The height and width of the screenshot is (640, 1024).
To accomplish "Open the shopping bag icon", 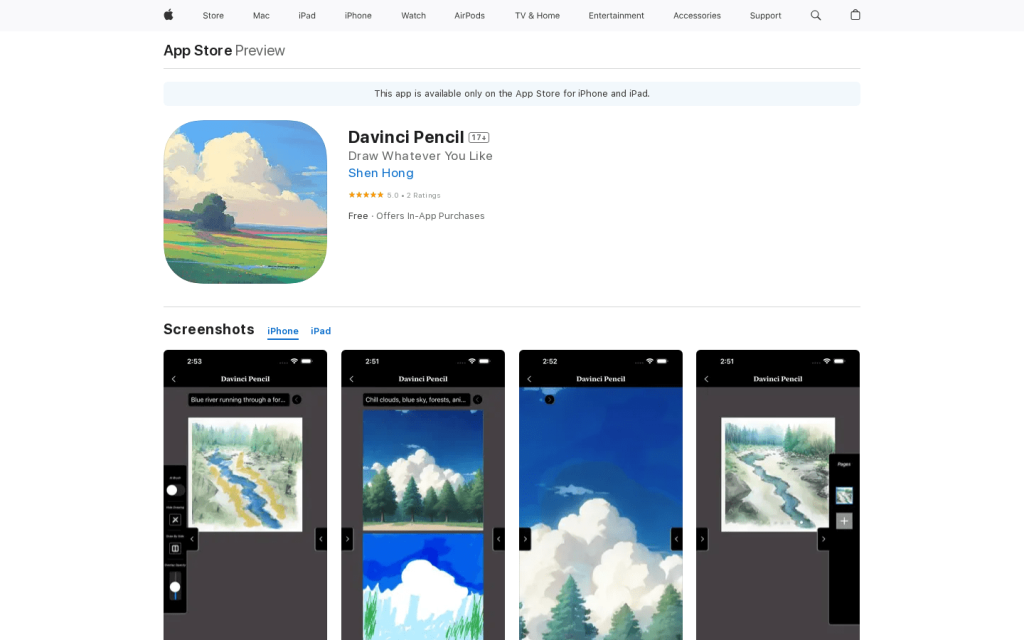I will pos(855,15).
